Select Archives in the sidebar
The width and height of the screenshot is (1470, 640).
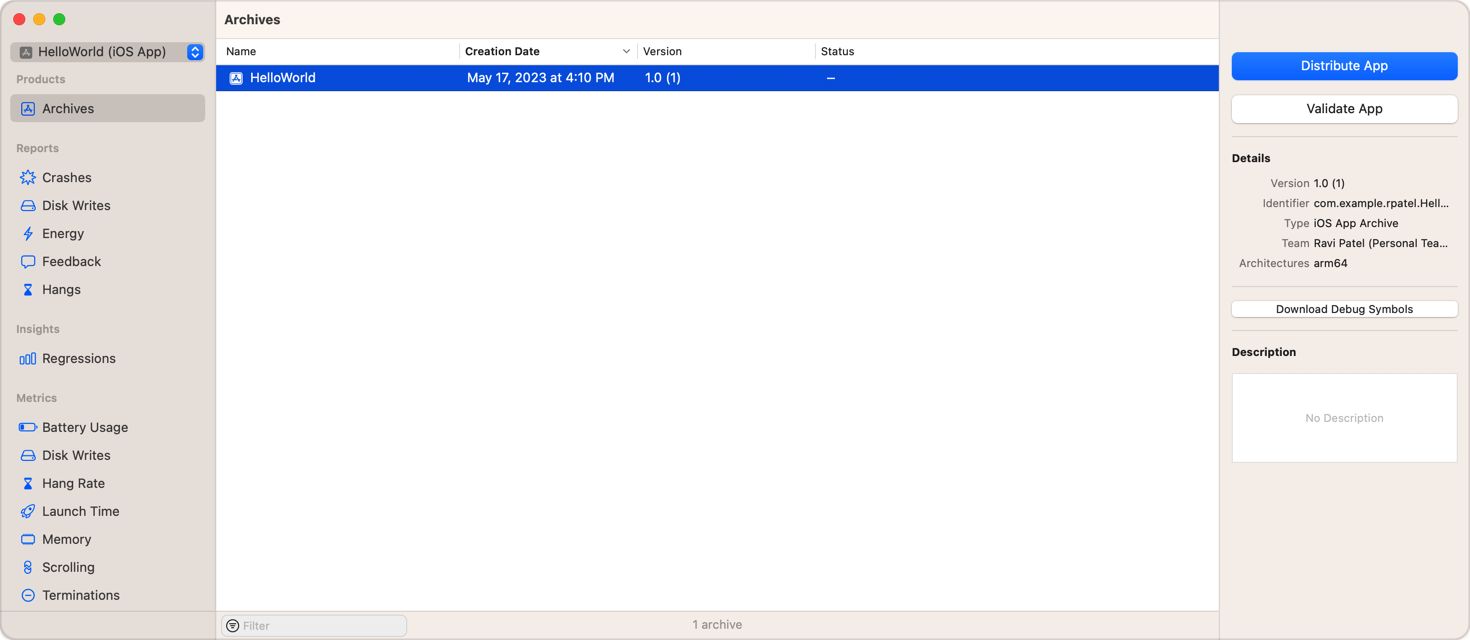108,108
